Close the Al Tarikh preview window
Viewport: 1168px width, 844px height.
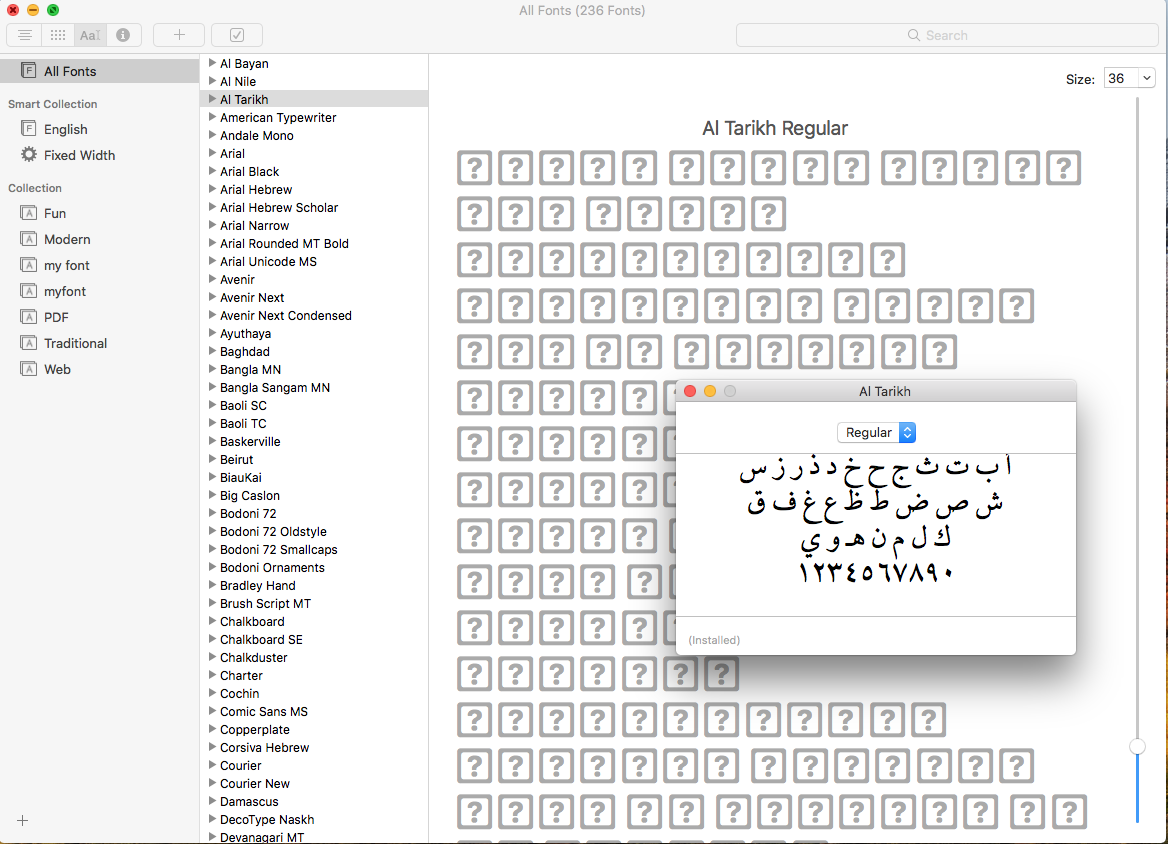(690, 391)
